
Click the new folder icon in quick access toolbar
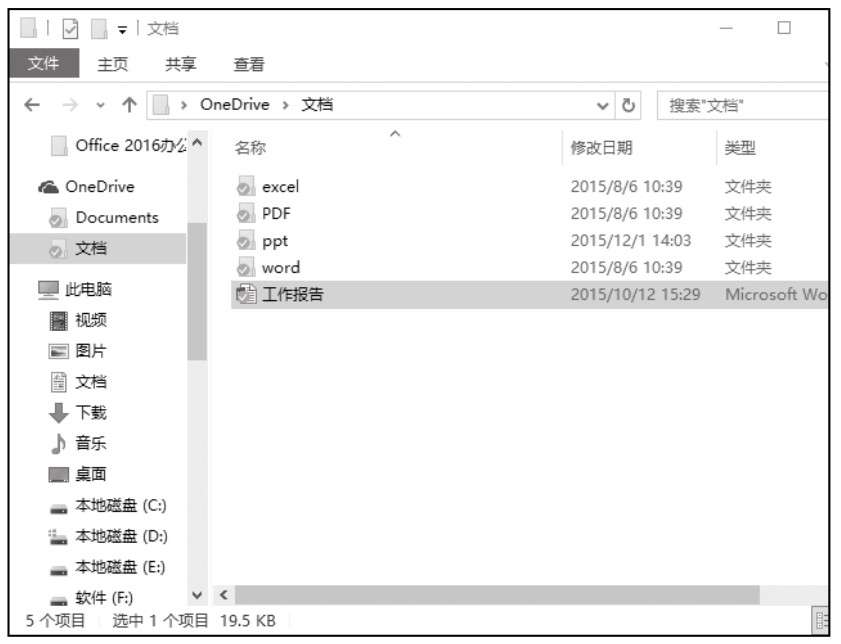point(99,28)
